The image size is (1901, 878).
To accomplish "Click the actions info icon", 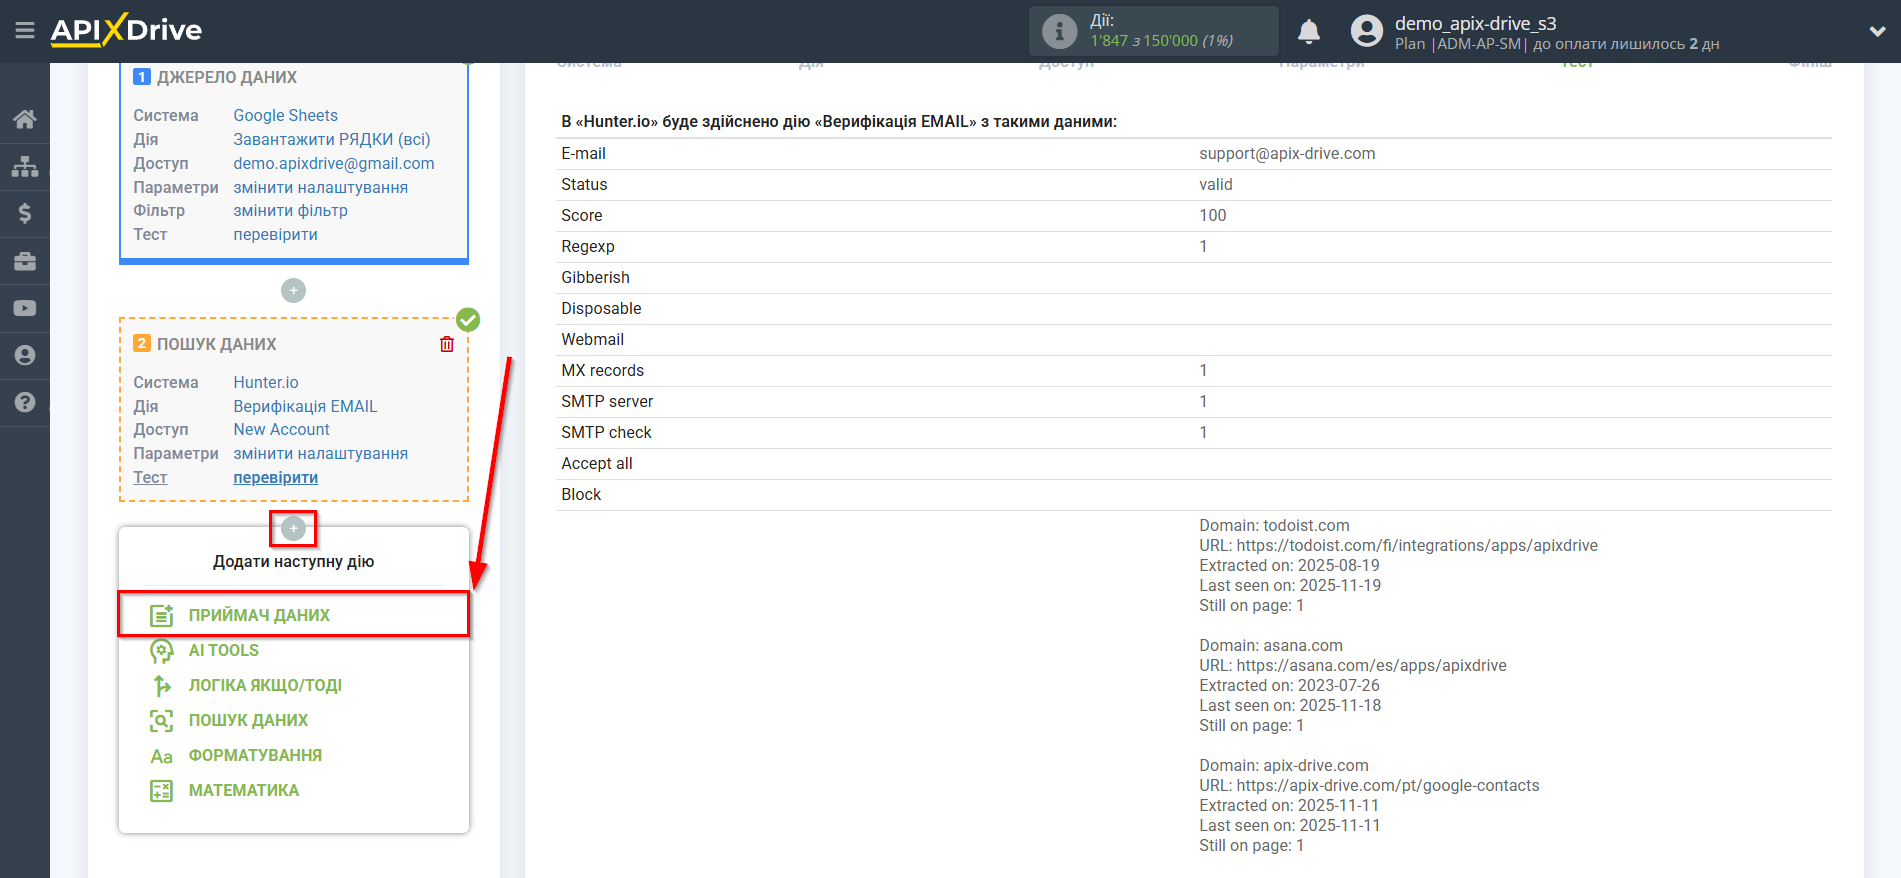I will pyautogui.click(x=1059, y=31).
